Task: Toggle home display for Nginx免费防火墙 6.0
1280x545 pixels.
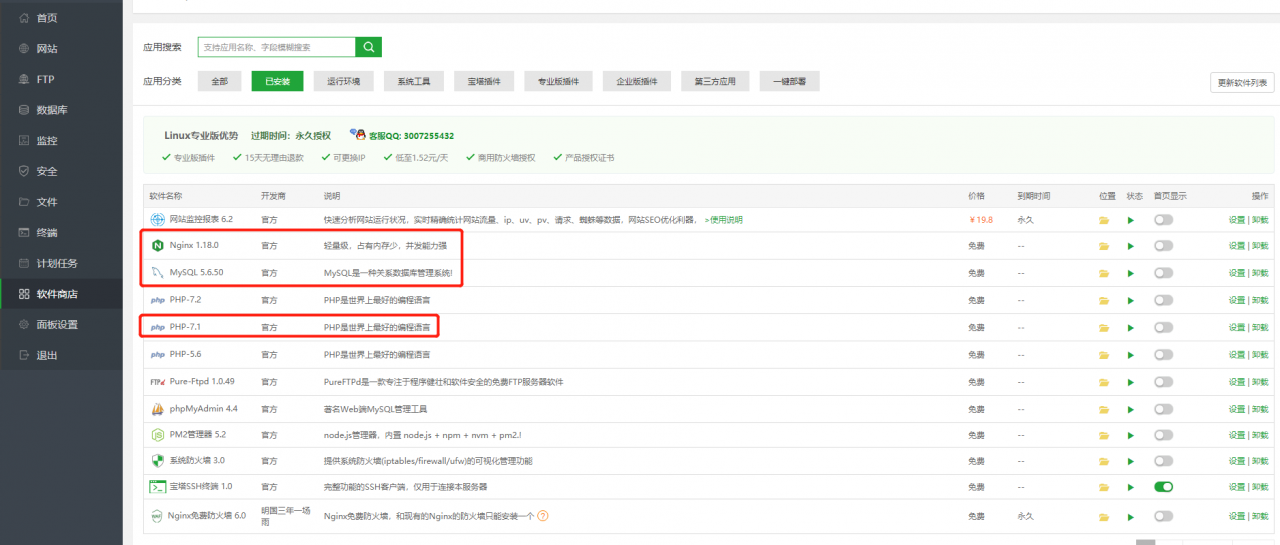Action: pyautogui.click(x=1163, y=516)
